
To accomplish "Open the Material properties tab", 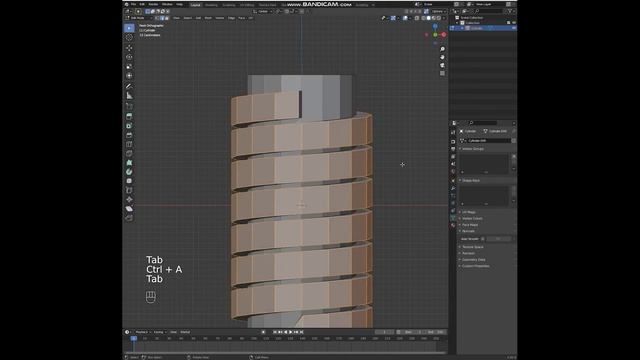I will click(x=453, y=225).
